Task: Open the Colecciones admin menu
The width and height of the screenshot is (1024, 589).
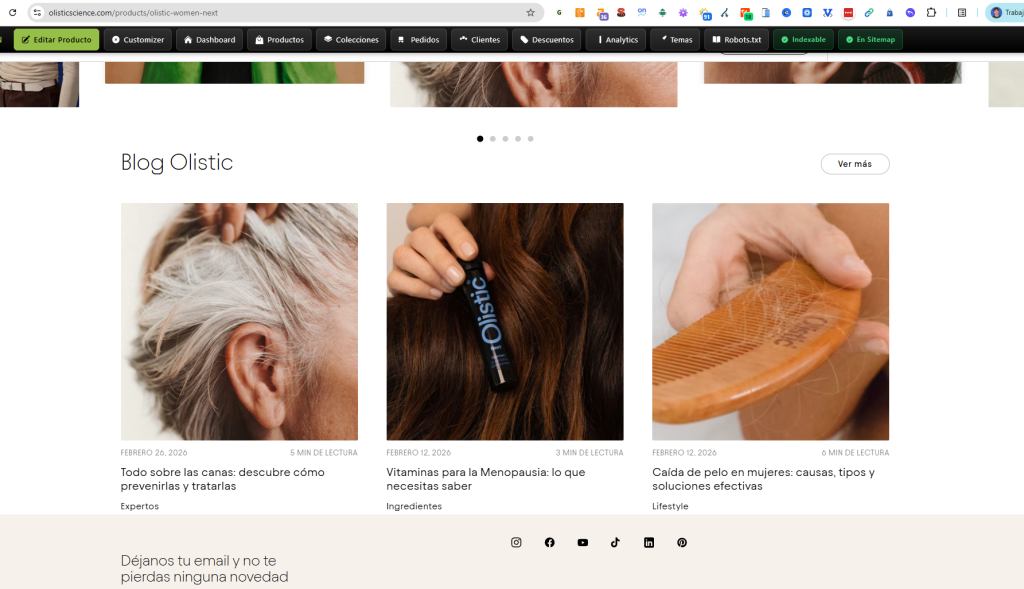Action: coord(351,40)
